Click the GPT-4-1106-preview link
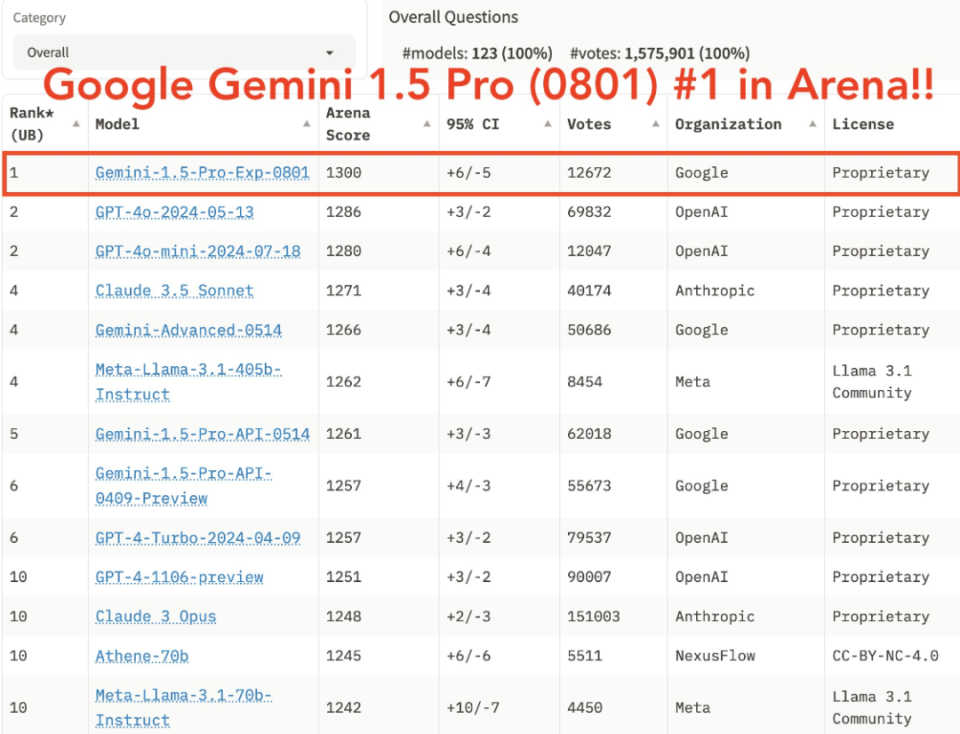Viewport: 960px width, 734px height. (x=179, y=577)
